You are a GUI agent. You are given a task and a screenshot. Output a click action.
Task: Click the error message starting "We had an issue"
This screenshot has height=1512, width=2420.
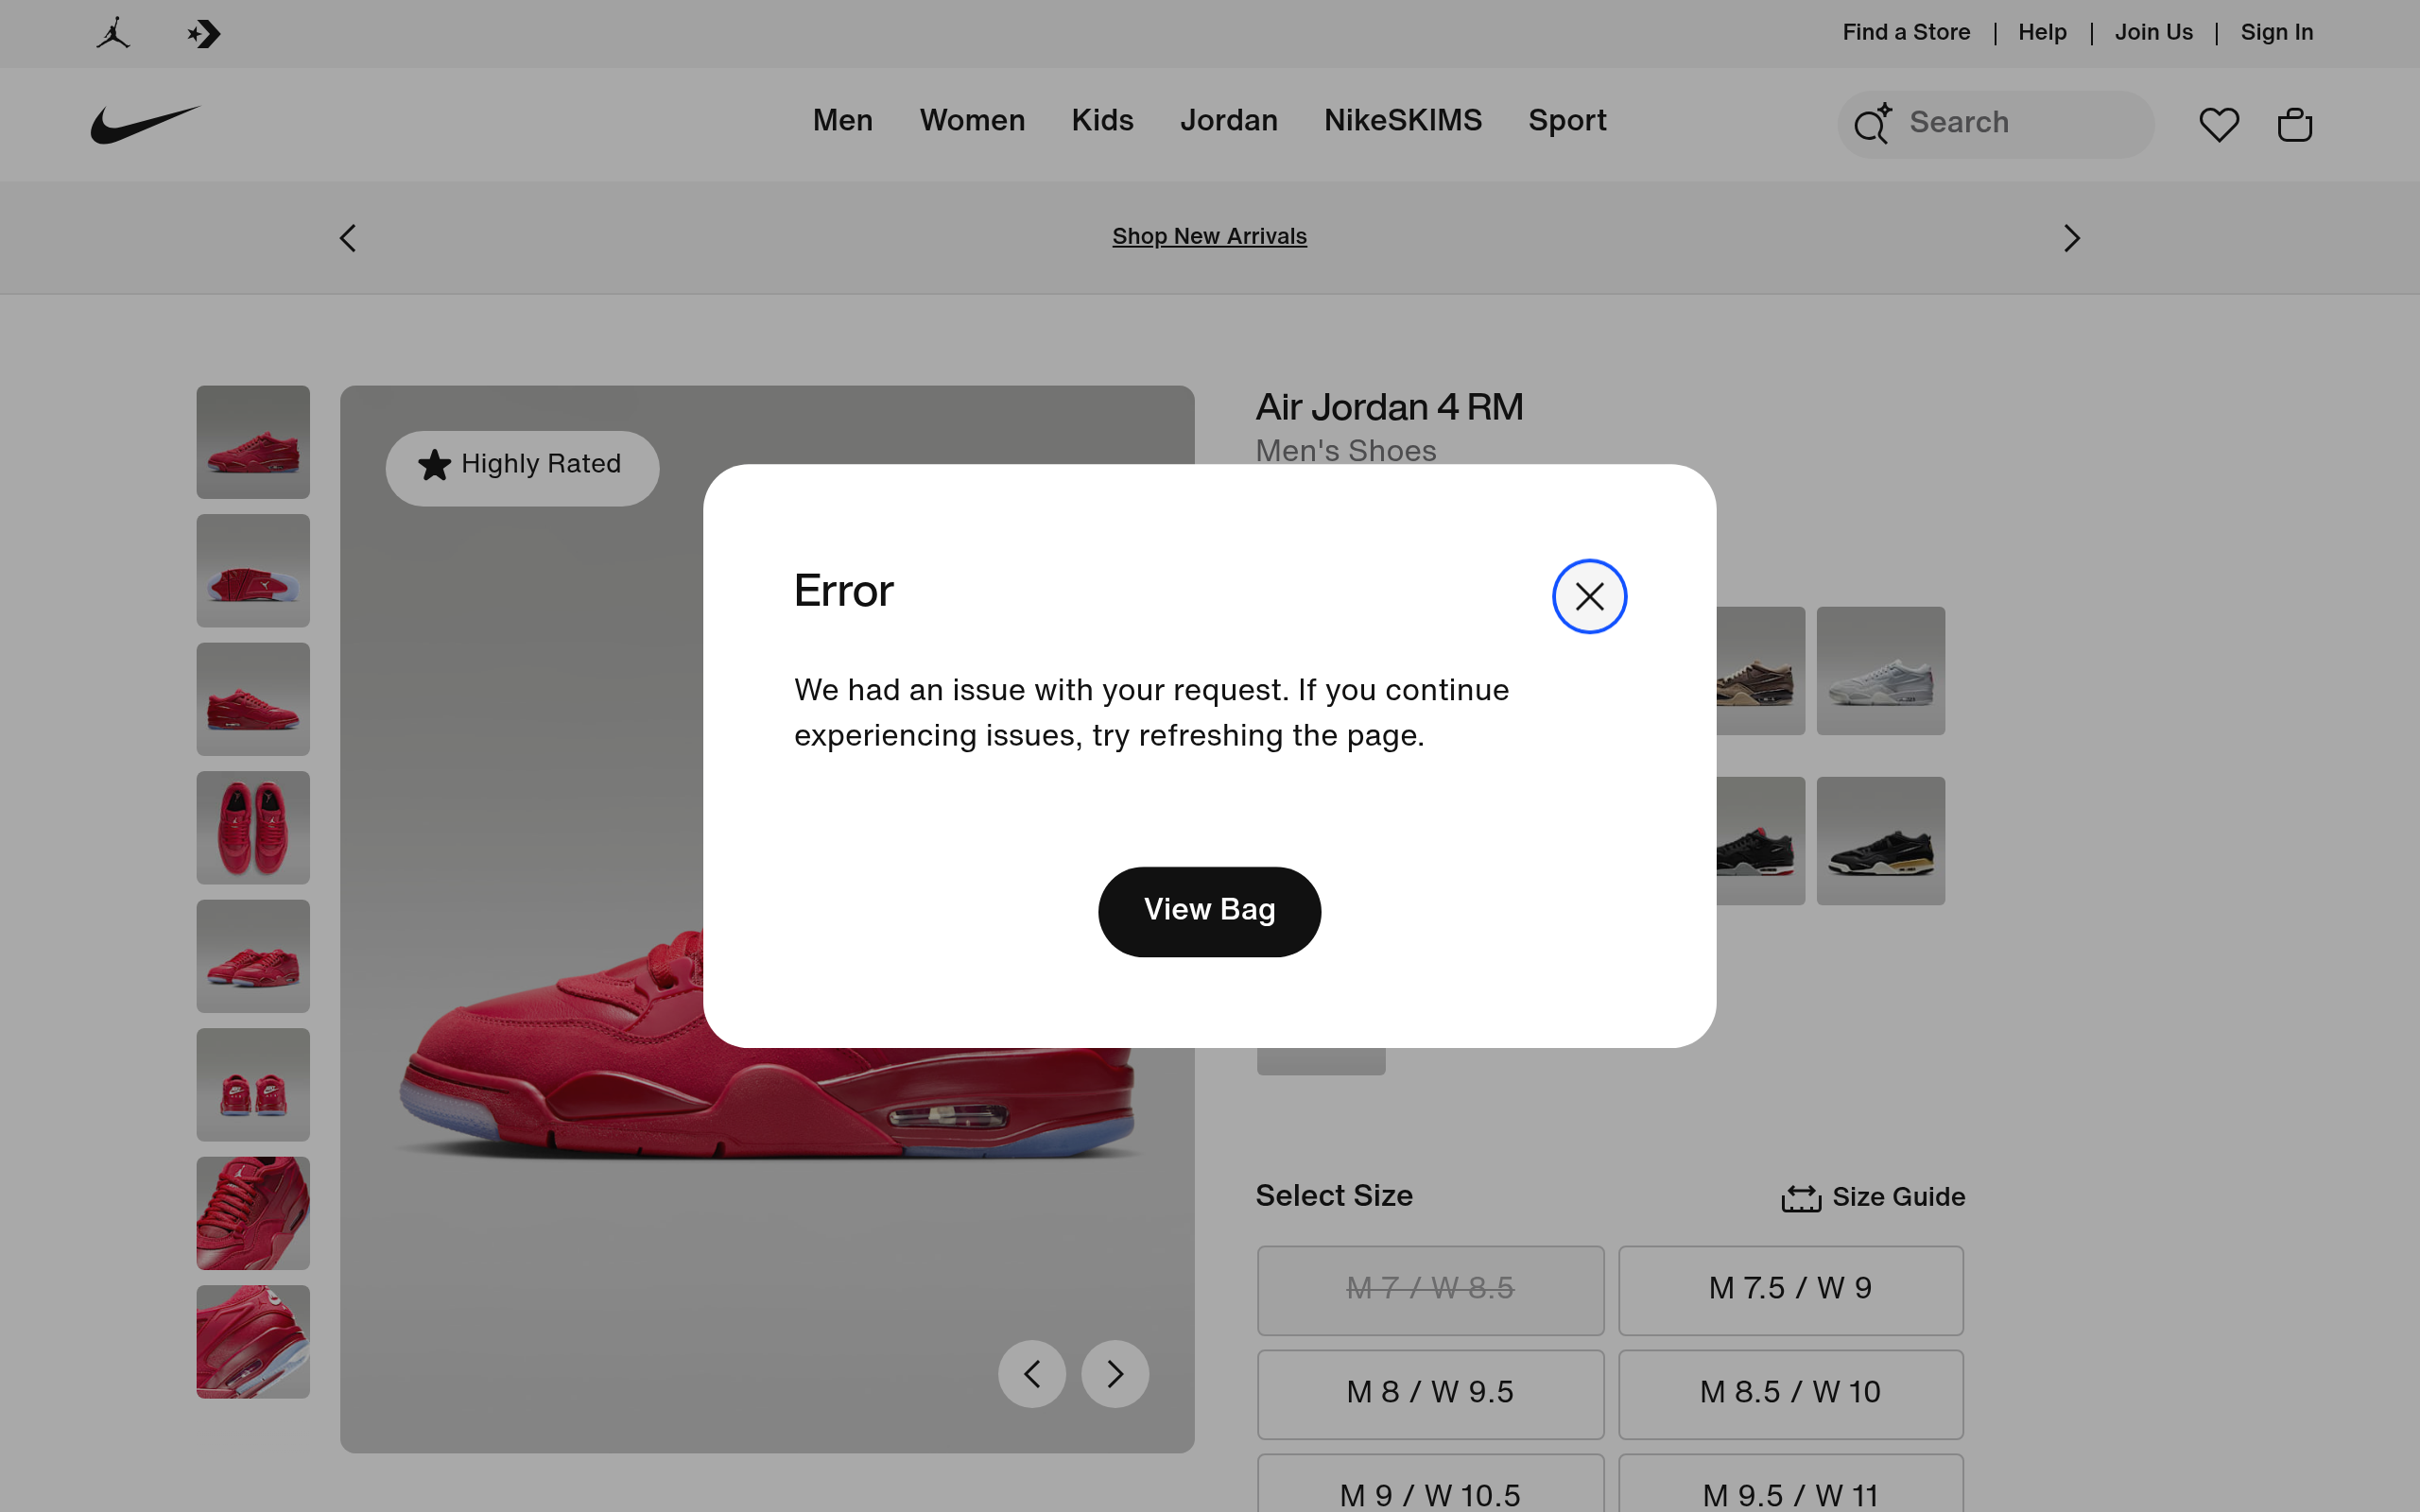point(1151,712)
